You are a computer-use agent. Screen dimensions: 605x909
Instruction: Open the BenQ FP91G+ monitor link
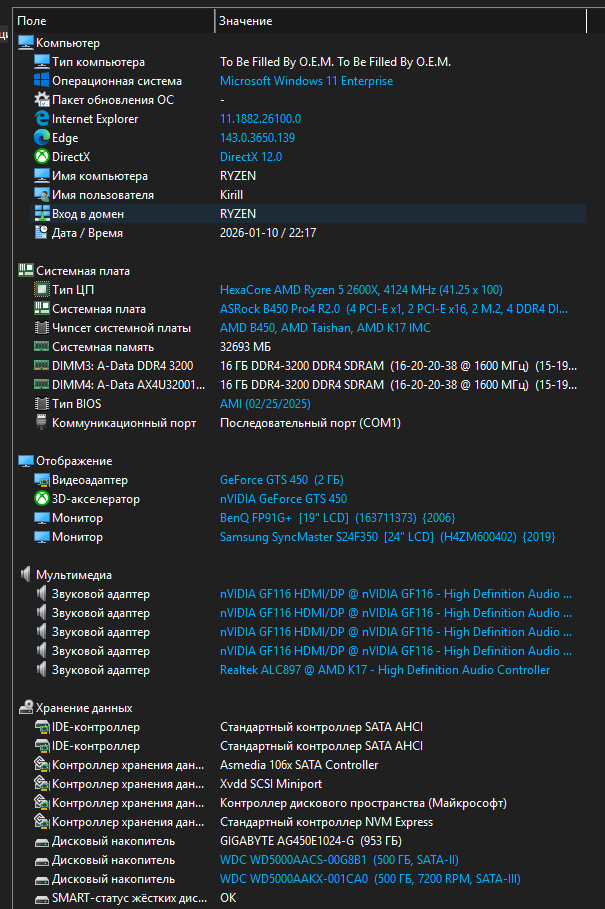click(337, 518)
